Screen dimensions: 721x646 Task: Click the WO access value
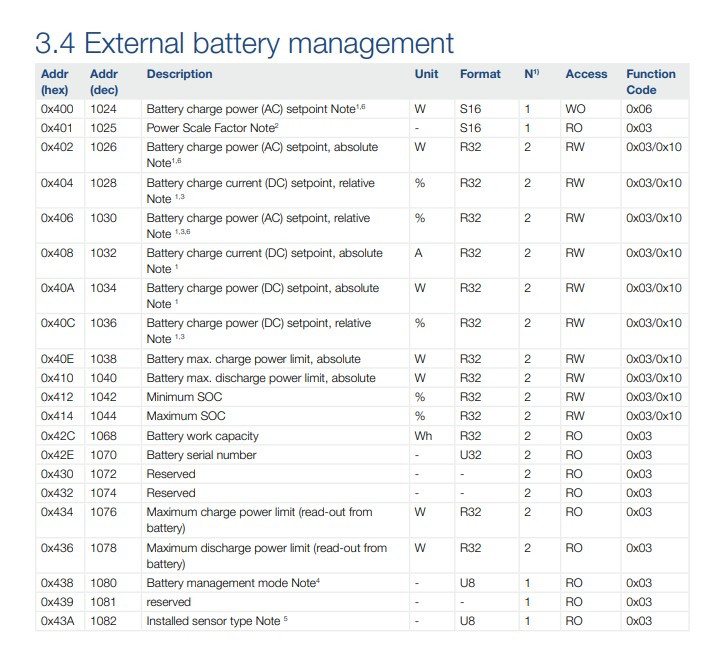tap(575, 109)
